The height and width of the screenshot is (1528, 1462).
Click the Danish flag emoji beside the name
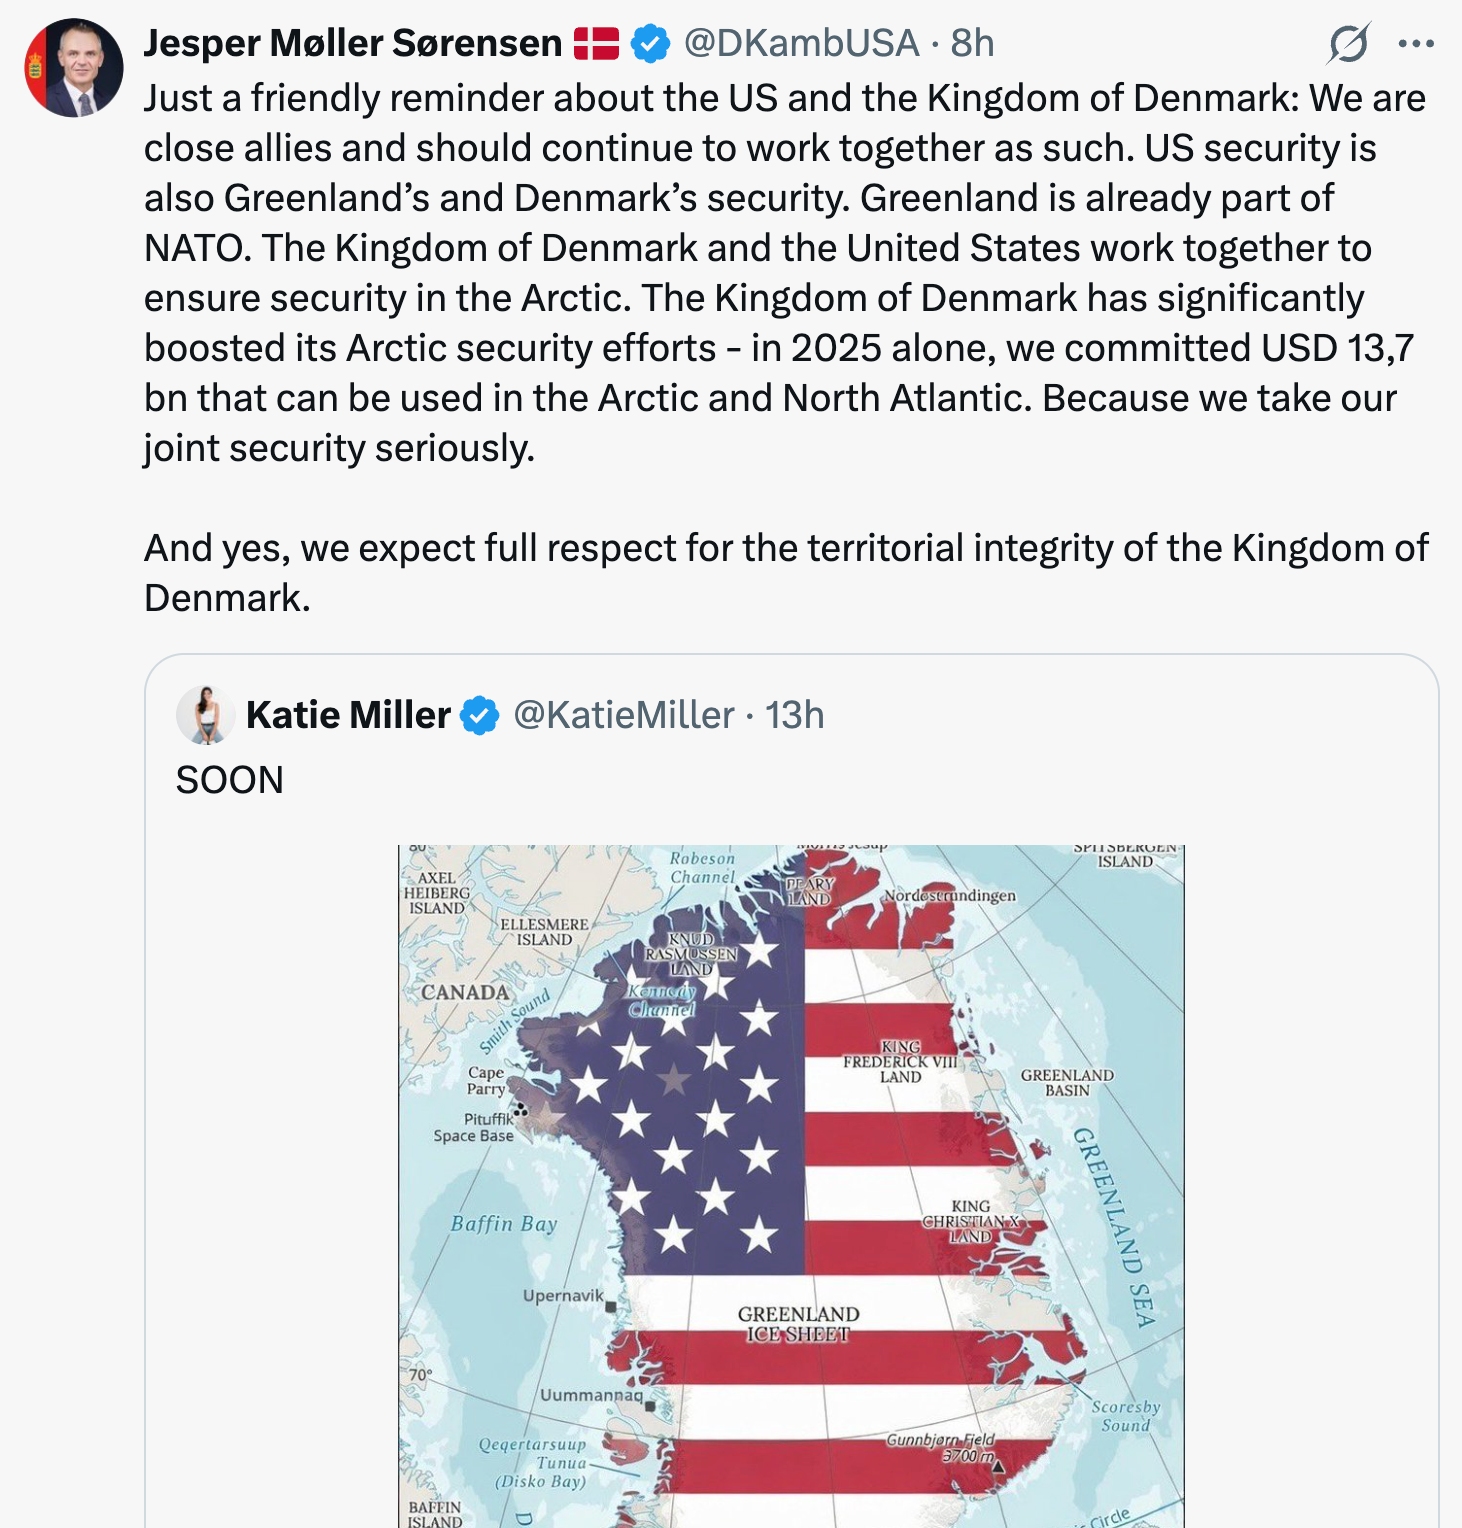pyautogui.click(x=597, y=44)
